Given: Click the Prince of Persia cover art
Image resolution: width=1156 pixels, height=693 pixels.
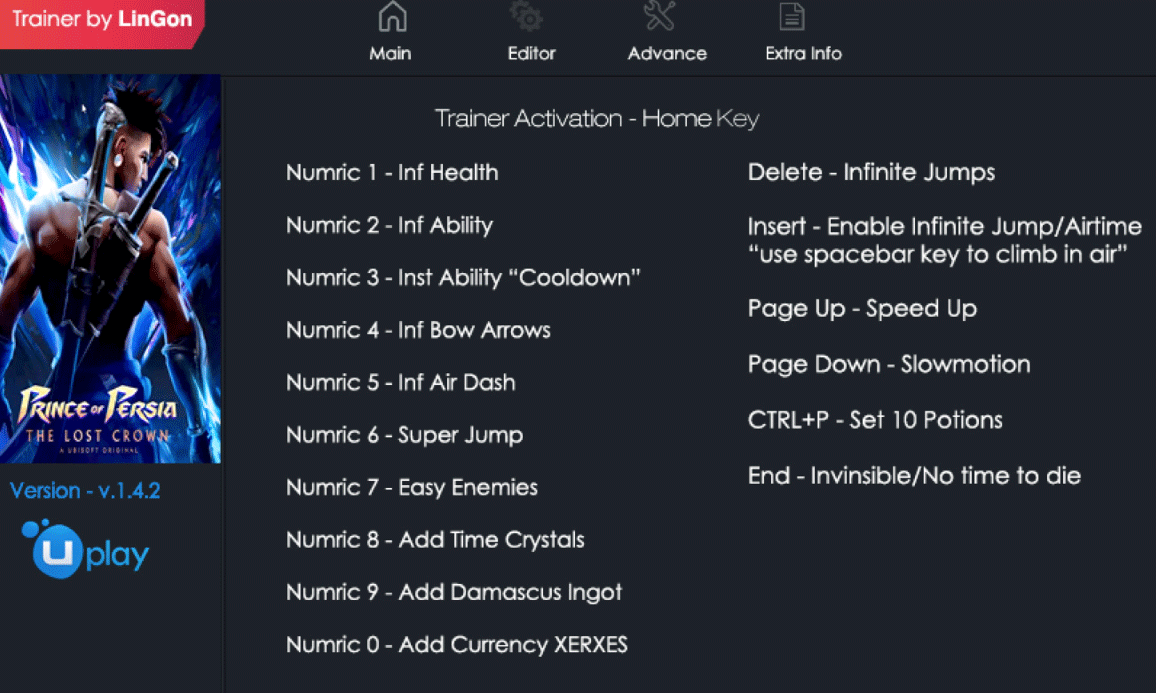Looking at the screenshot, I should tap(110, 268).
